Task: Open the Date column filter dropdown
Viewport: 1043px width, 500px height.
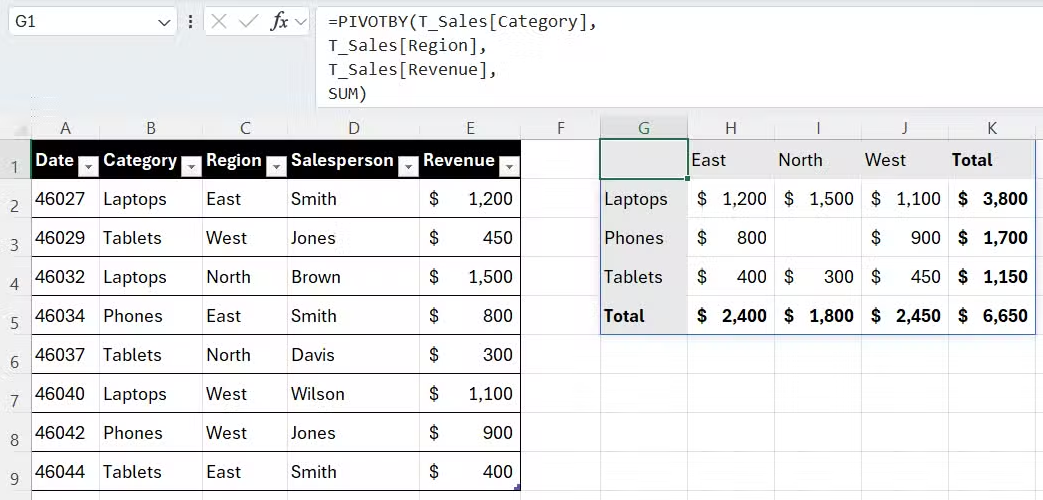Action: [x=88, y=167]
